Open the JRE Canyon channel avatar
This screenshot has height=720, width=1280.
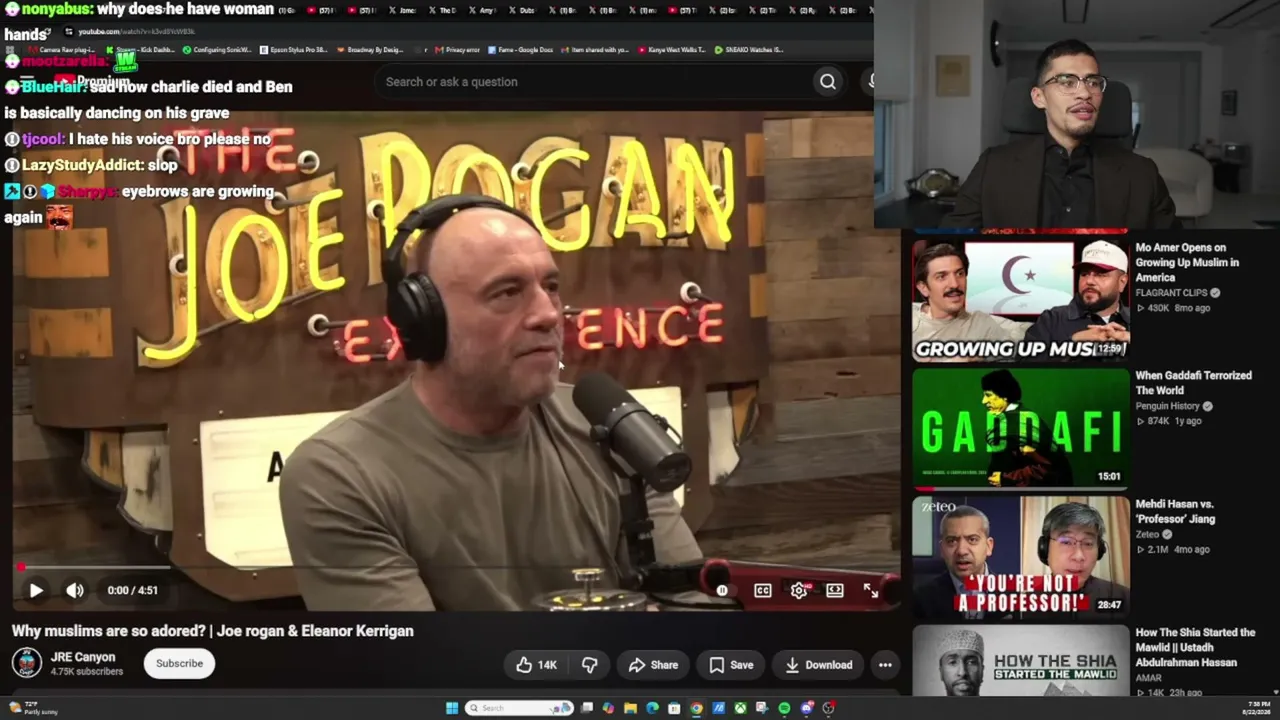27,663
